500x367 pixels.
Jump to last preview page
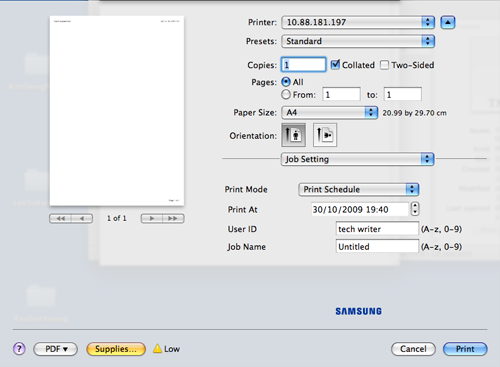coord(173,219)
